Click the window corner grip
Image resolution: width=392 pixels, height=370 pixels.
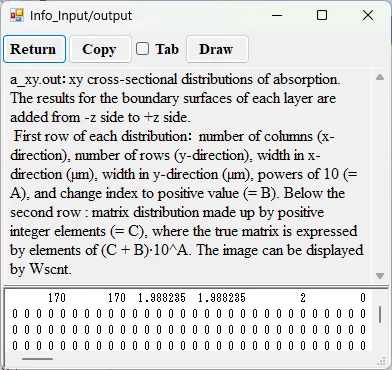click(381, 362)
